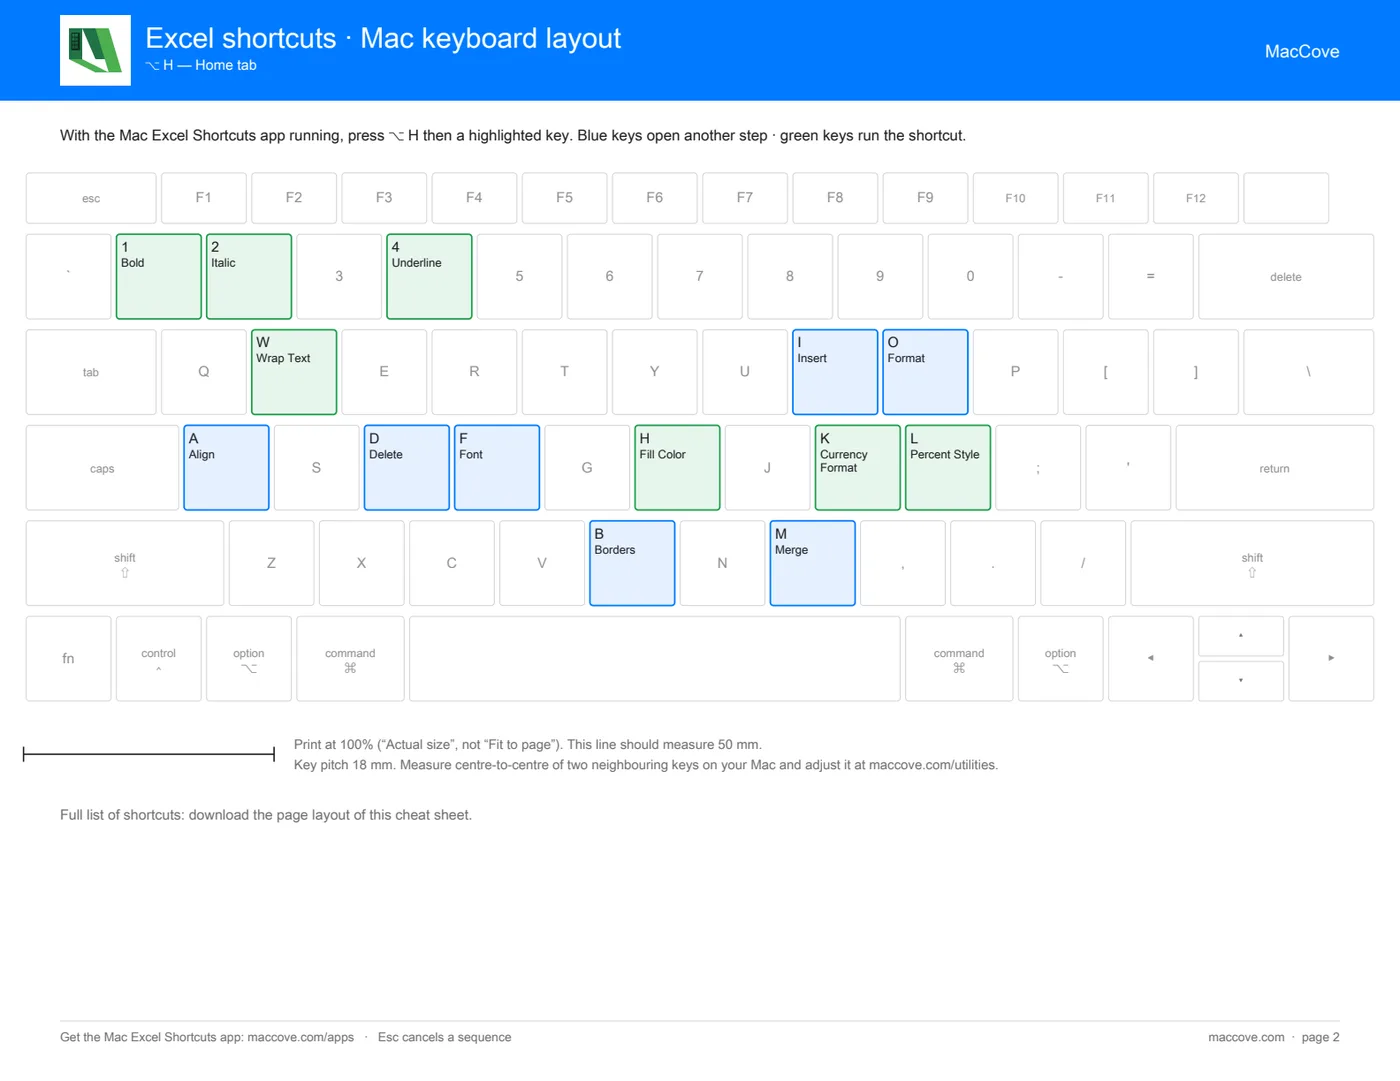Click the up arrow key
The width and height of the screenshot is (1400, 1081).
1241,636
